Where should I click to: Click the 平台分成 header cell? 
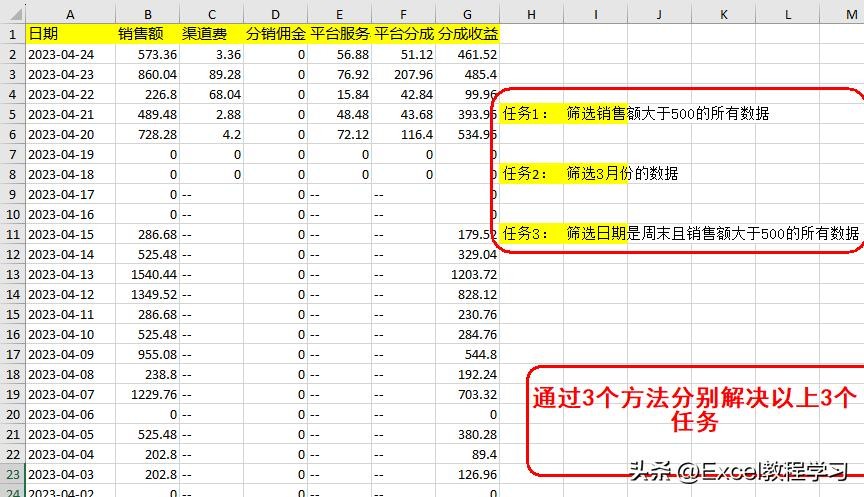pos(403,33)
